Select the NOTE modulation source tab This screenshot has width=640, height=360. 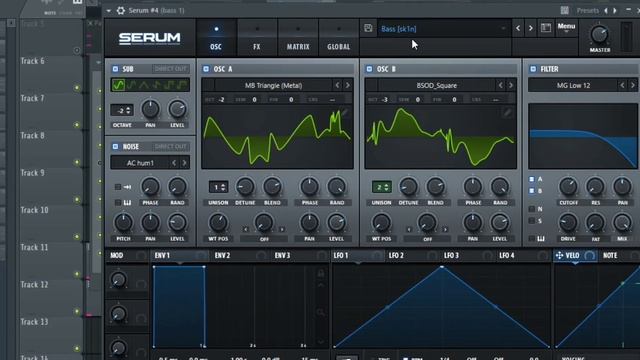[x=610, y=256]
